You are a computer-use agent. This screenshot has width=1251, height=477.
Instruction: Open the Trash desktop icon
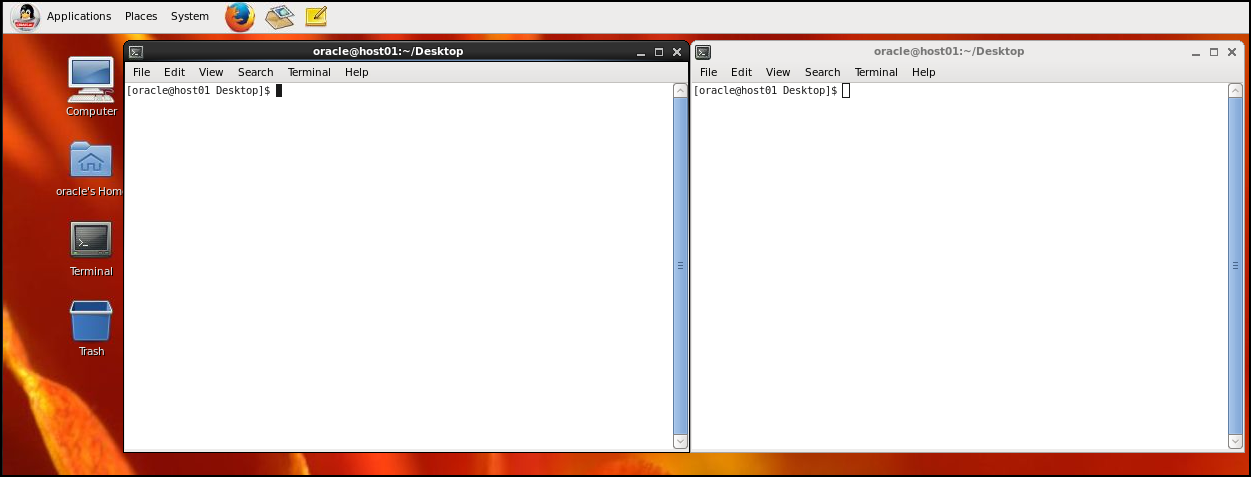click(x=91, y=321)
